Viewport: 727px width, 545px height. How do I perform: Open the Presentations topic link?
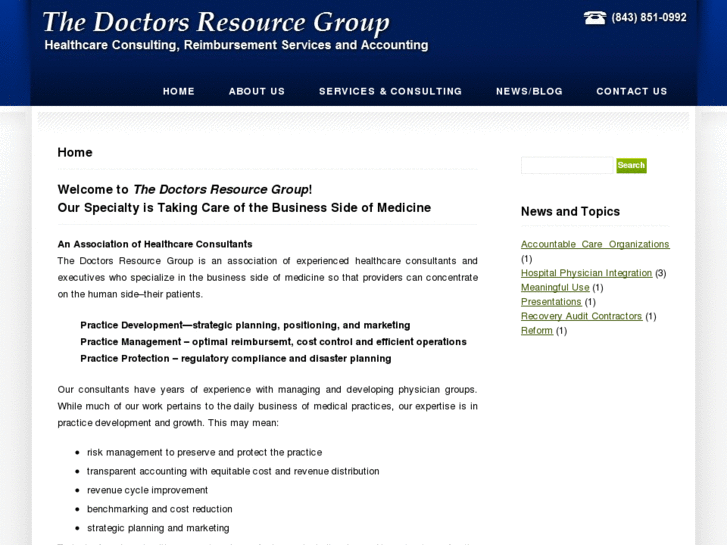(x=551, y=301)
